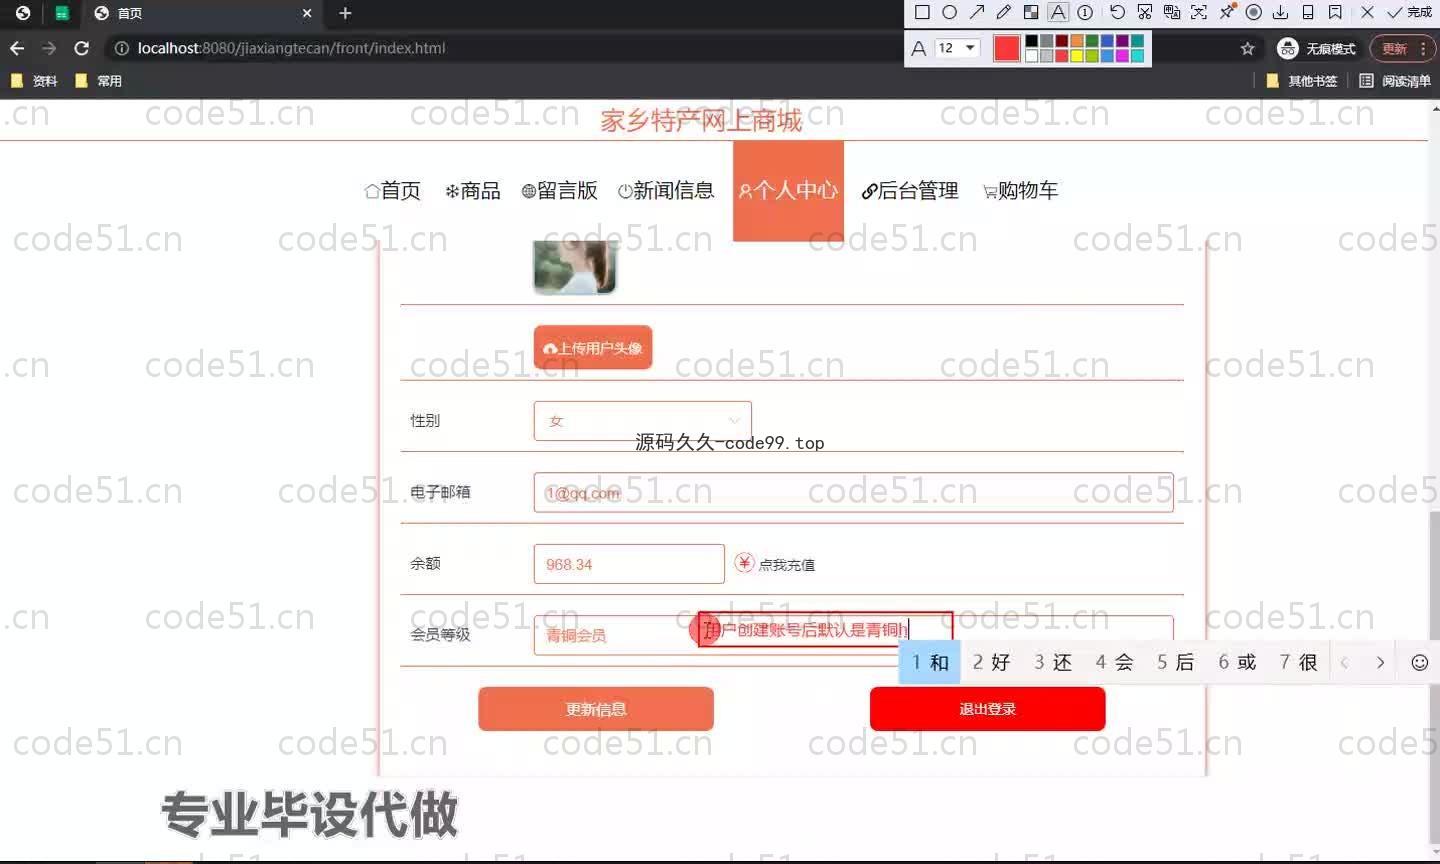Bookmark this page with the star icon
This screenshot has height=864, width=1440.
tap(1247, 48)
